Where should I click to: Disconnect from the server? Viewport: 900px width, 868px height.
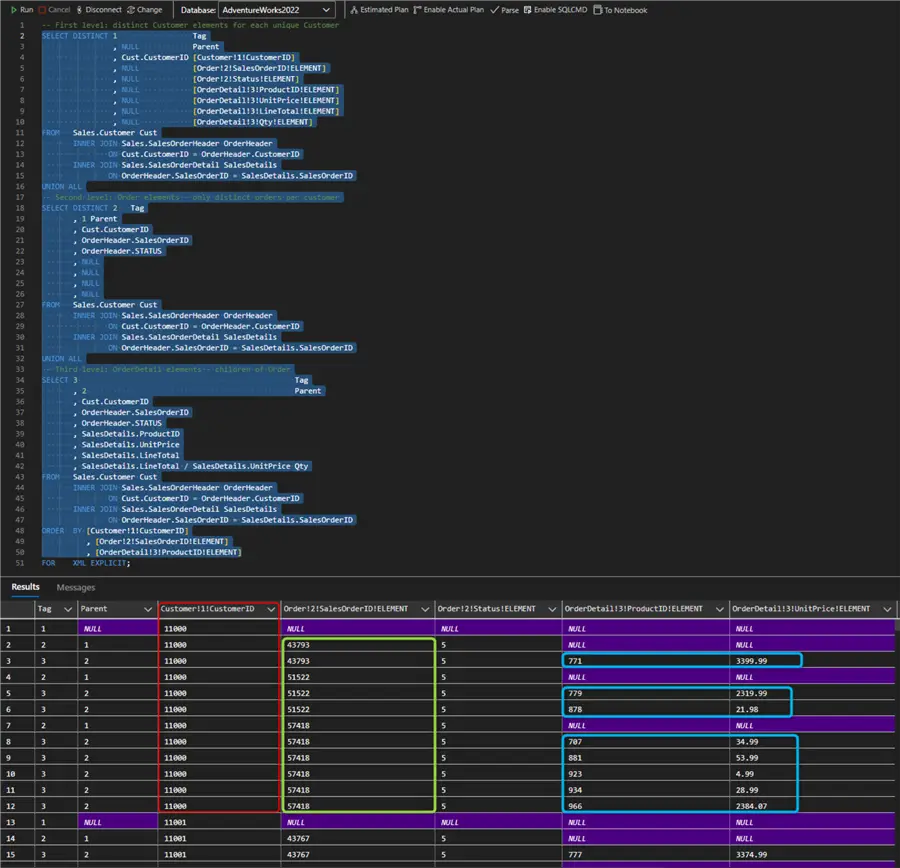tap(99, 10)
